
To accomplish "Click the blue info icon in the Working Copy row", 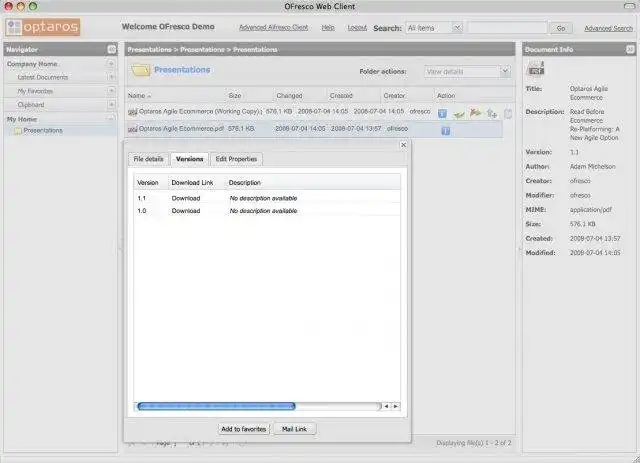I will coord(442,114).
